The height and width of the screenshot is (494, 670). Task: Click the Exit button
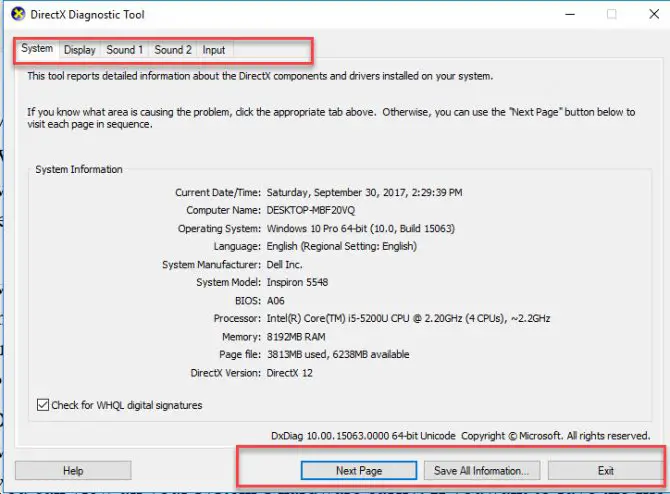pyautogui.click(x=605, y=470)
